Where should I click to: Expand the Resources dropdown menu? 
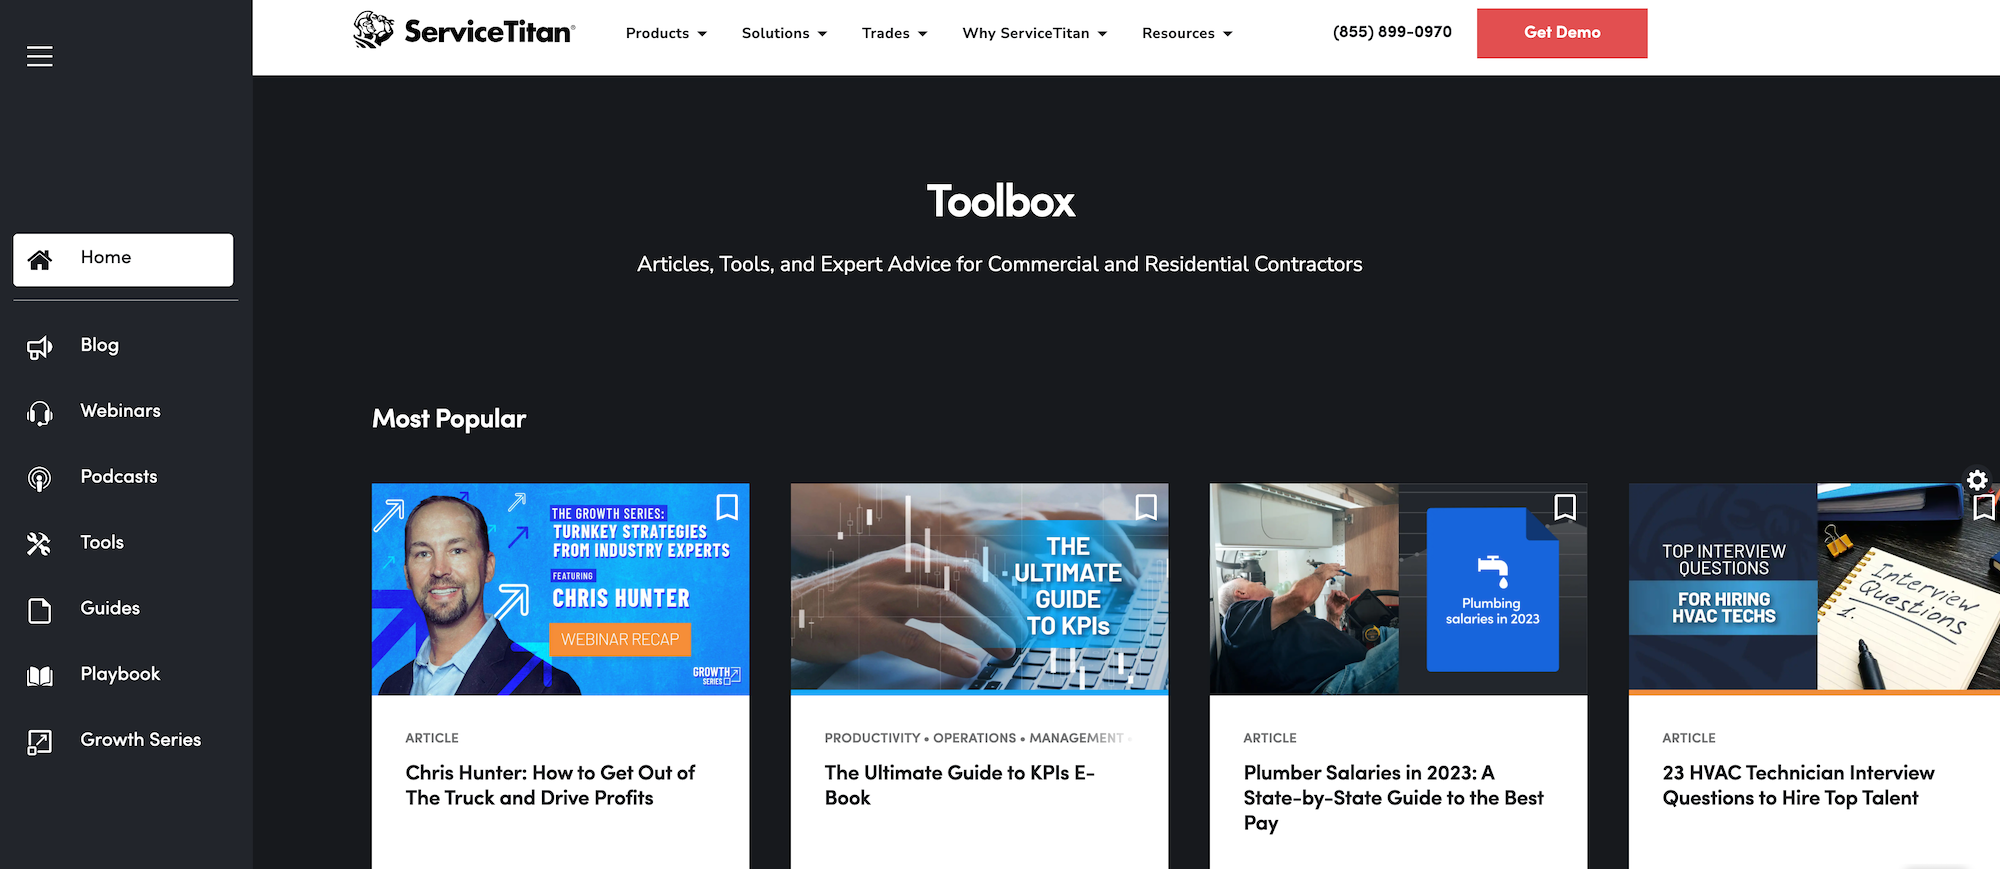click(x=1187, y=33)
